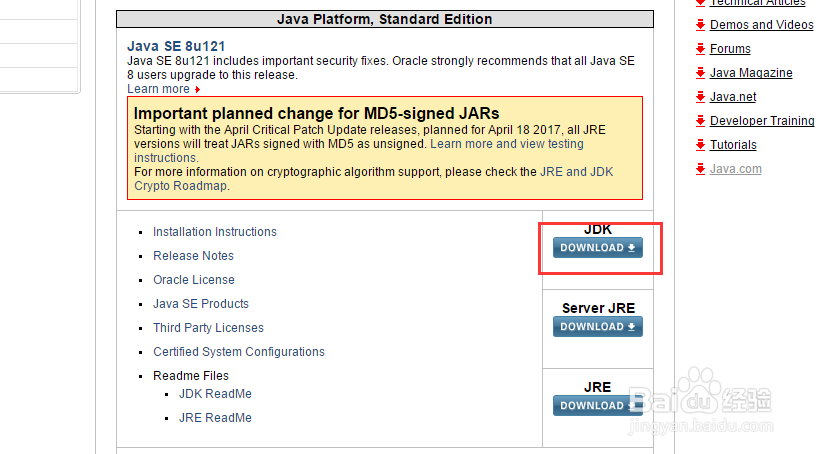The width and height of the screenshot is (820, 454).
Task: Click red arrow icon beside Demos and Videos
Action: pyautogui.click(x=701, y=25)
